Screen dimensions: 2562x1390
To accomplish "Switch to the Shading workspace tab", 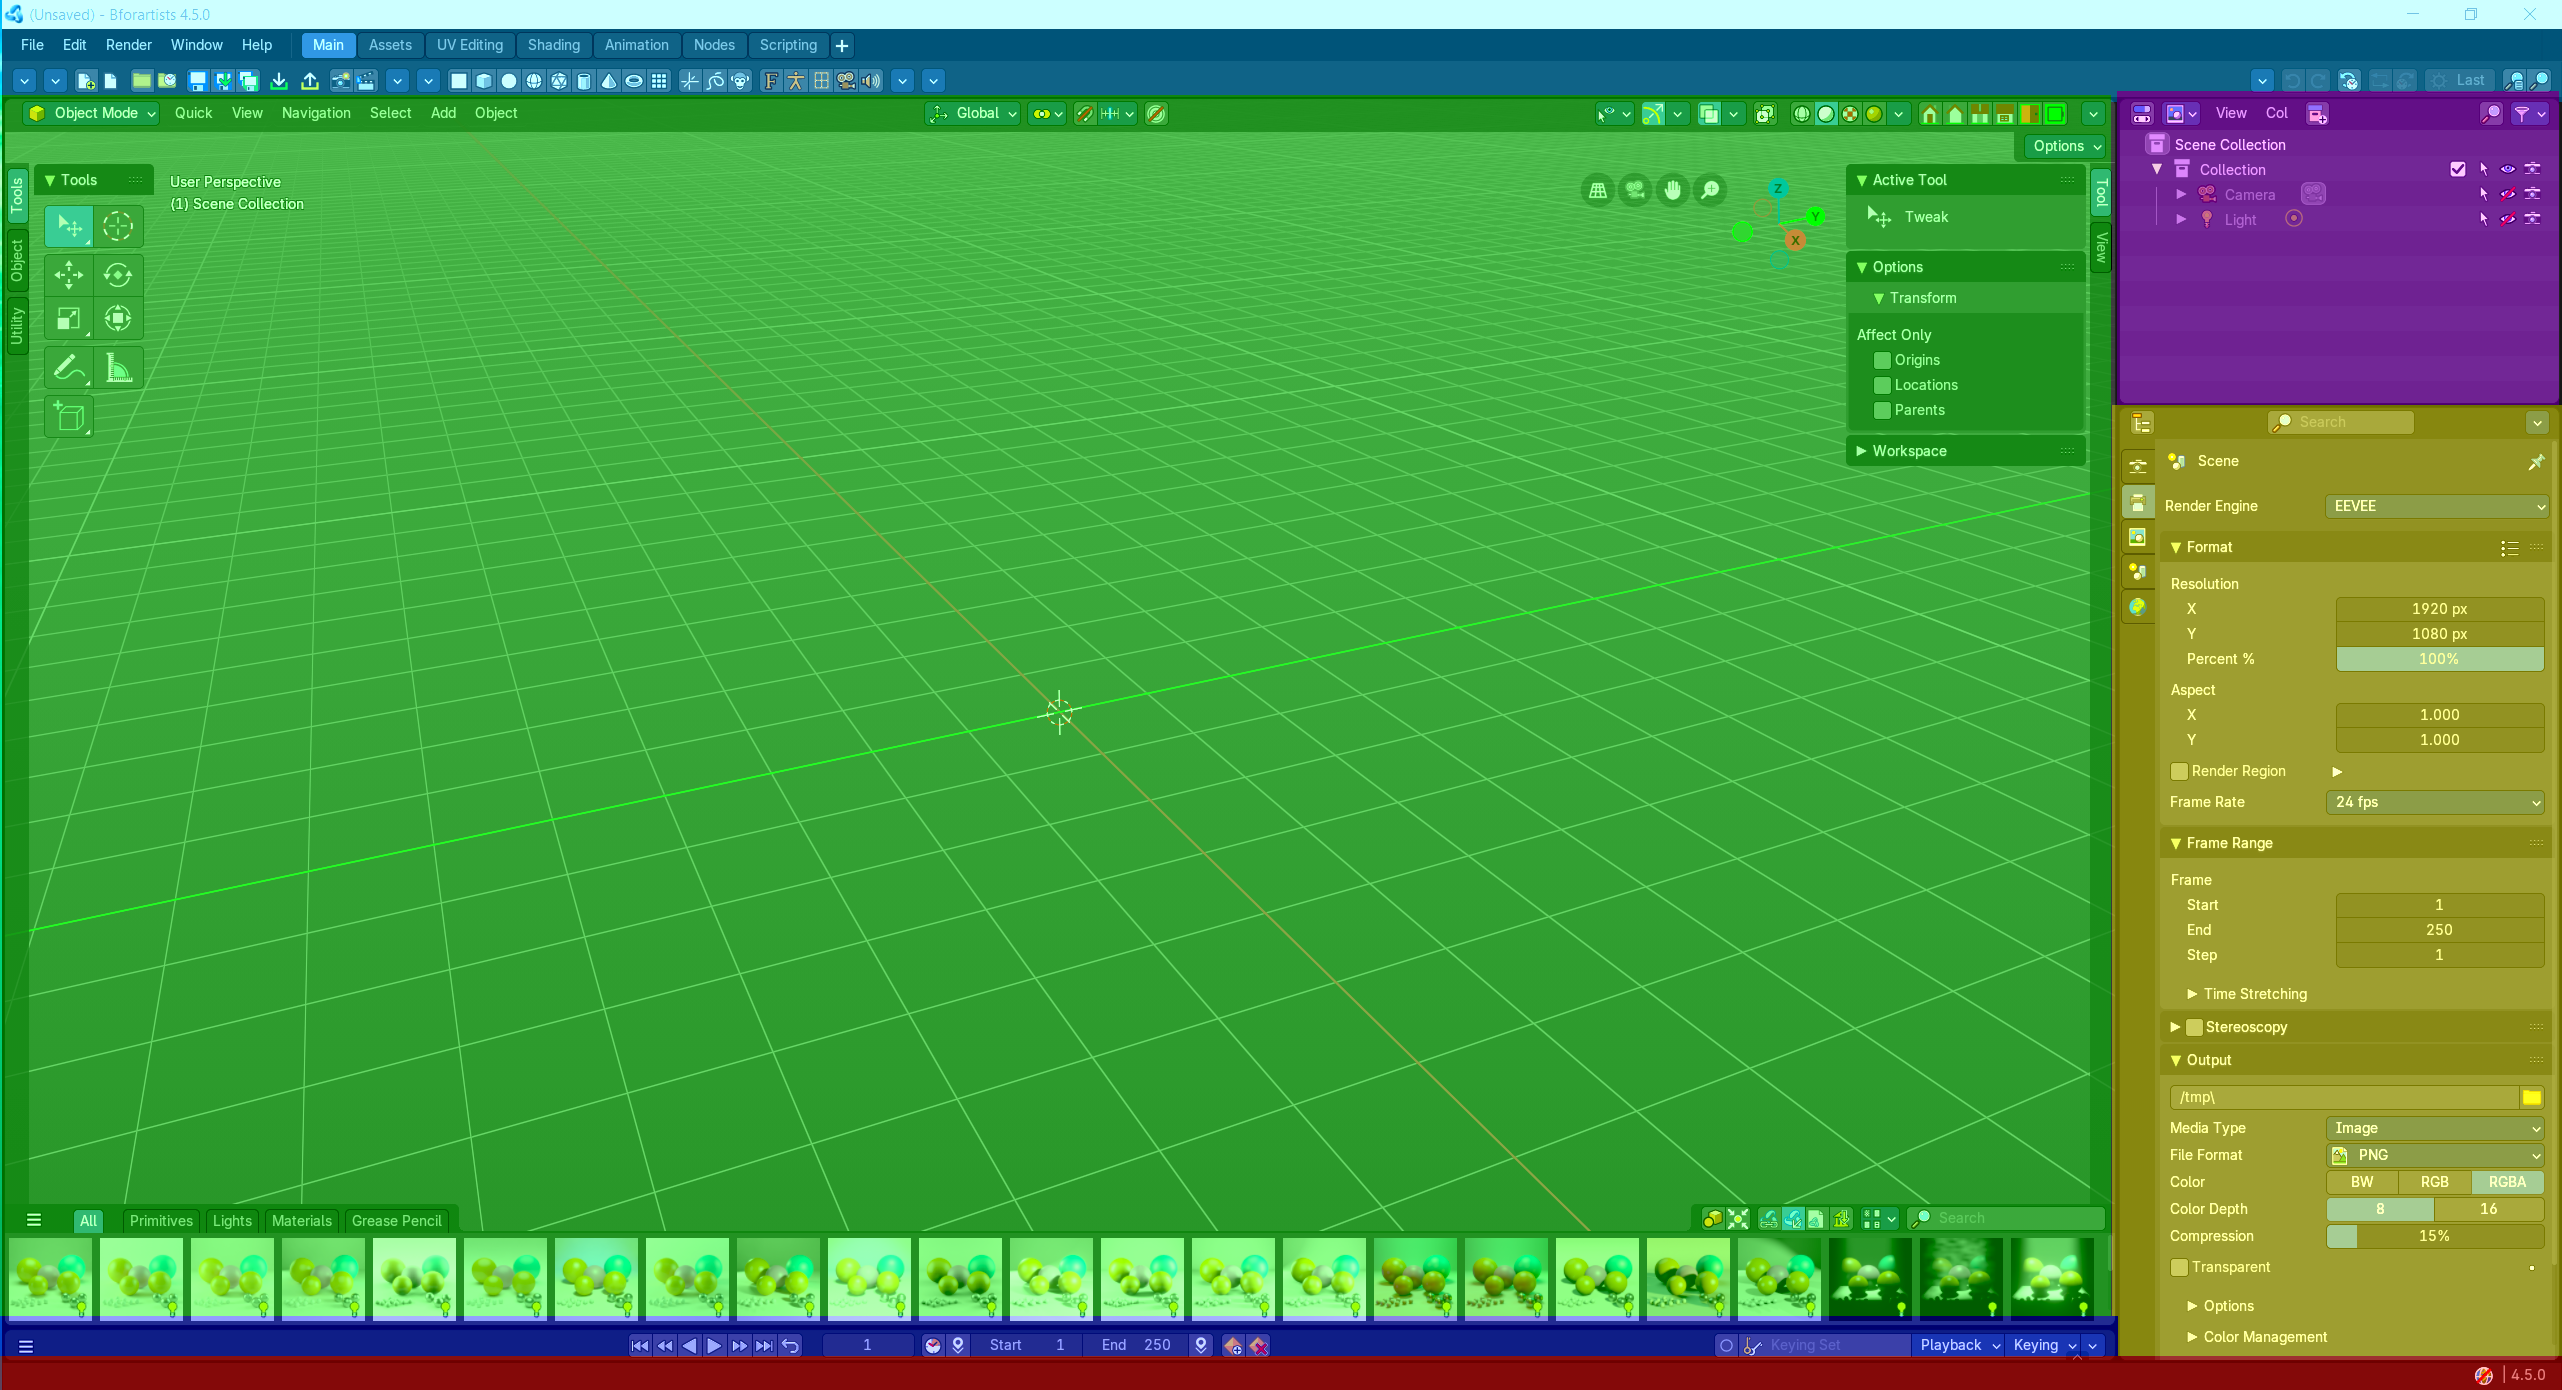I will [x=553, y=45].
